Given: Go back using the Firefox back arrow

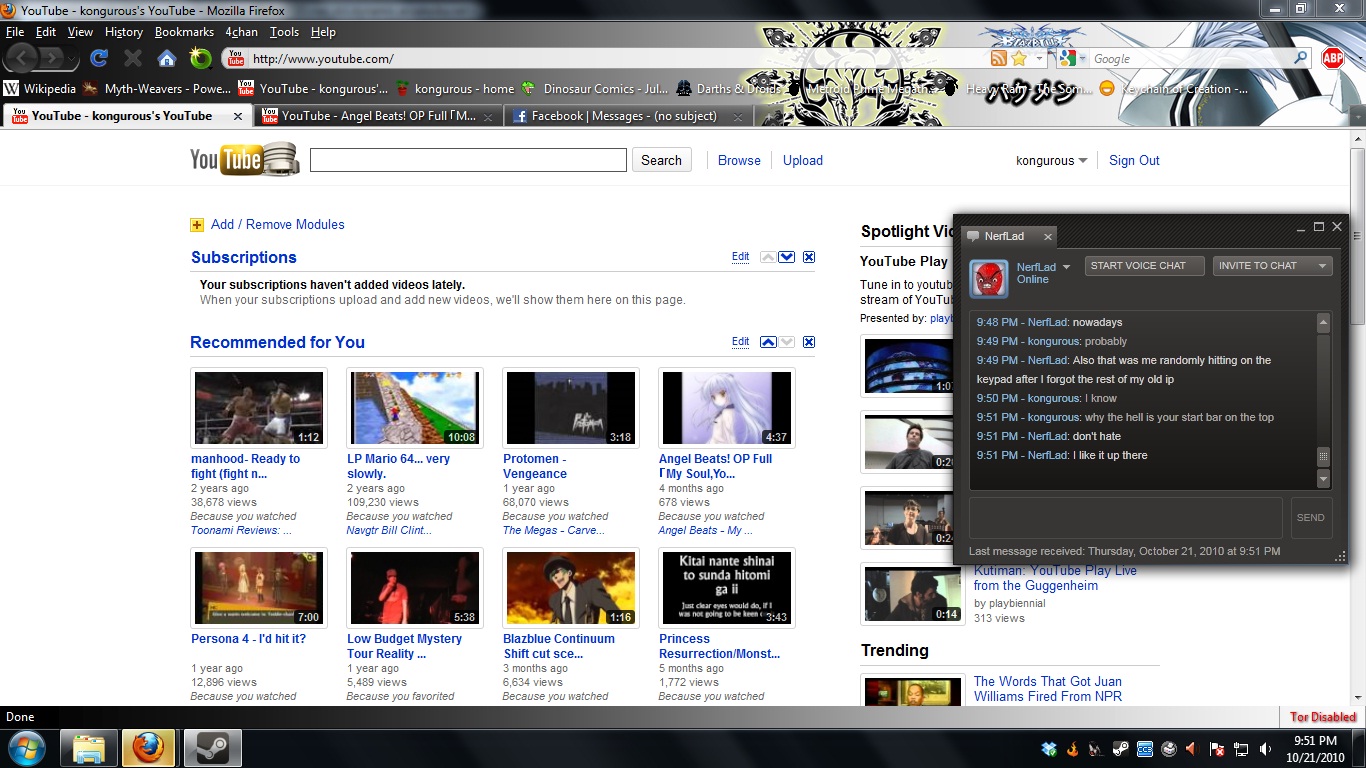Looking at the screenshot, I should coord(23,58).
